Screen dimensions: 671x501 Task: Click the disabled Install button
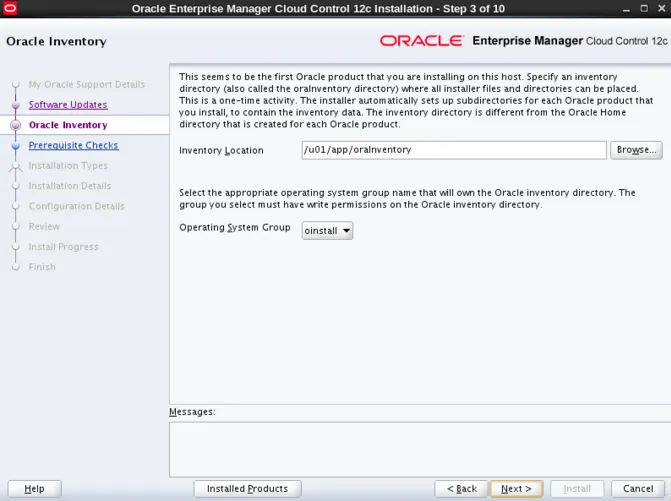[x=577, y=489]
